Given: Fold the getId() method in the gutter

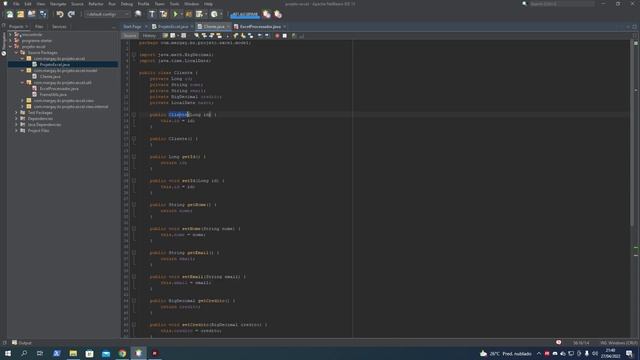Looking at the screenshot, I should (x=133, y=157).
